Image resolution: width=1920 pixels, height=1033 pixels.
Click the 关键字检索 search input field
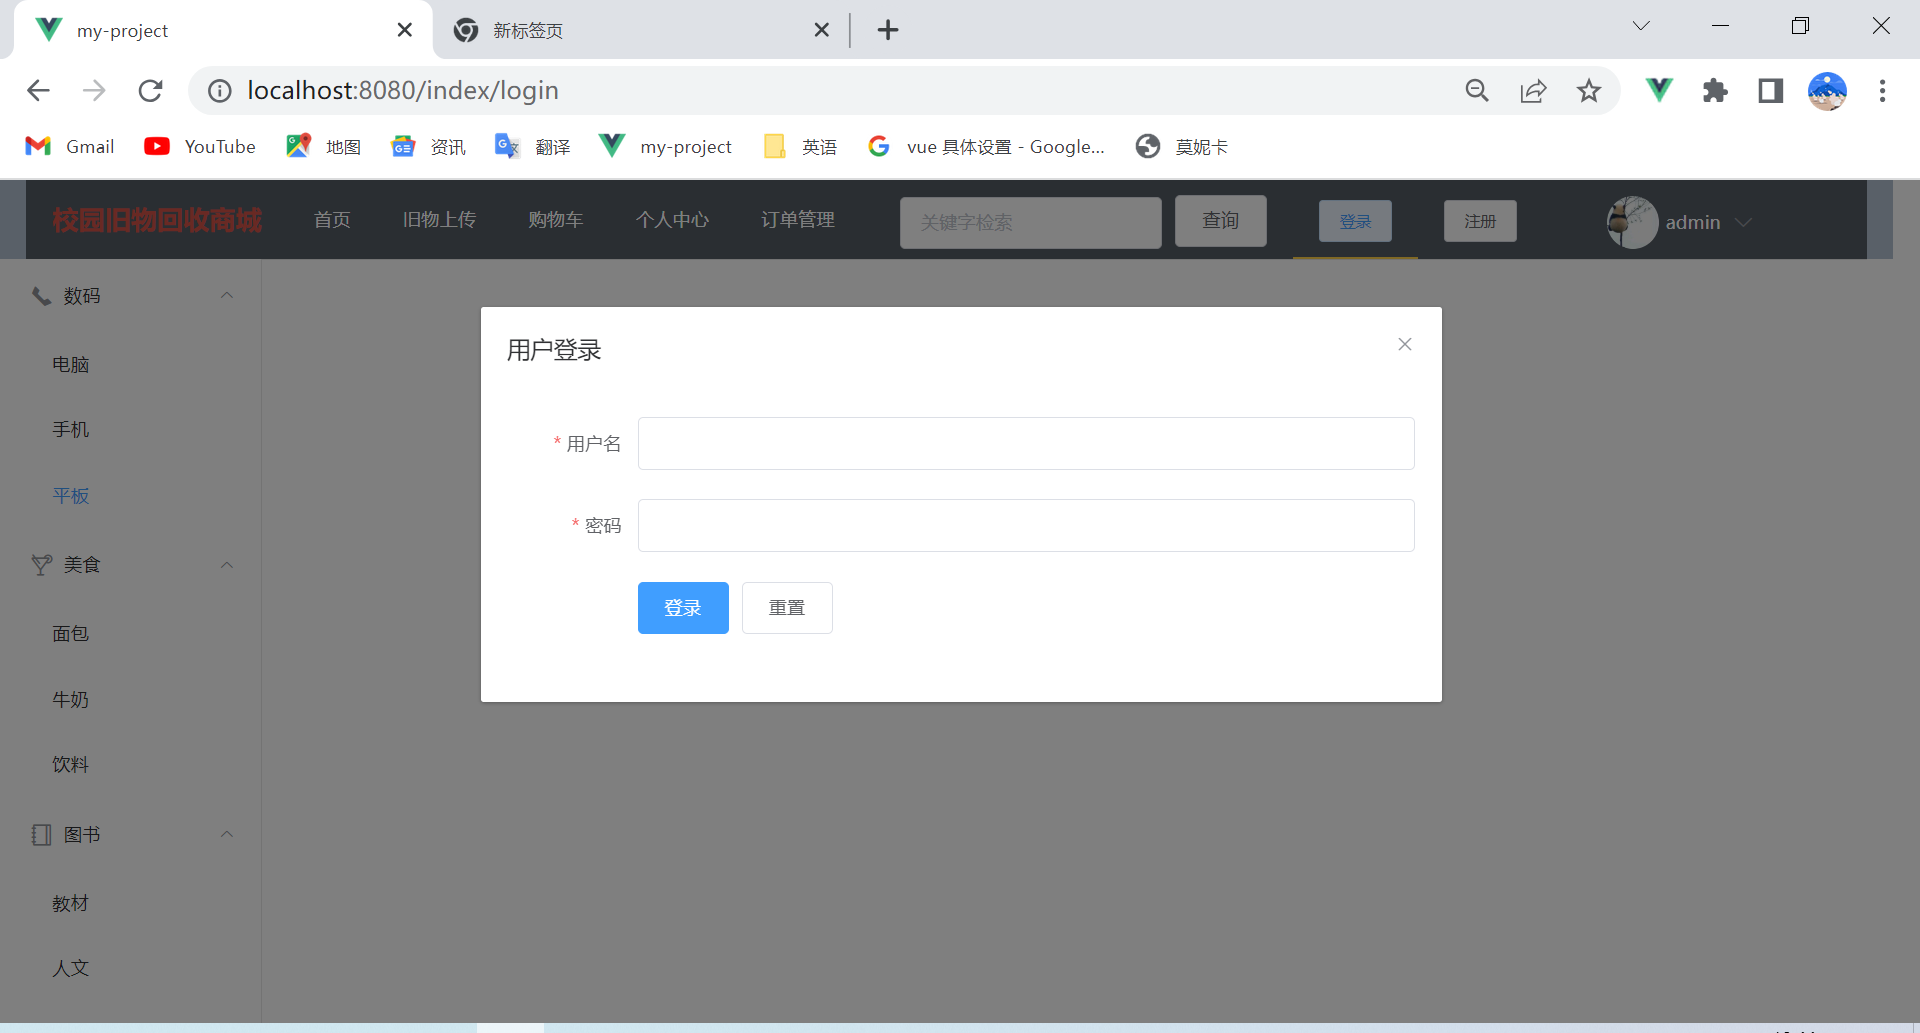(1030, 222)
